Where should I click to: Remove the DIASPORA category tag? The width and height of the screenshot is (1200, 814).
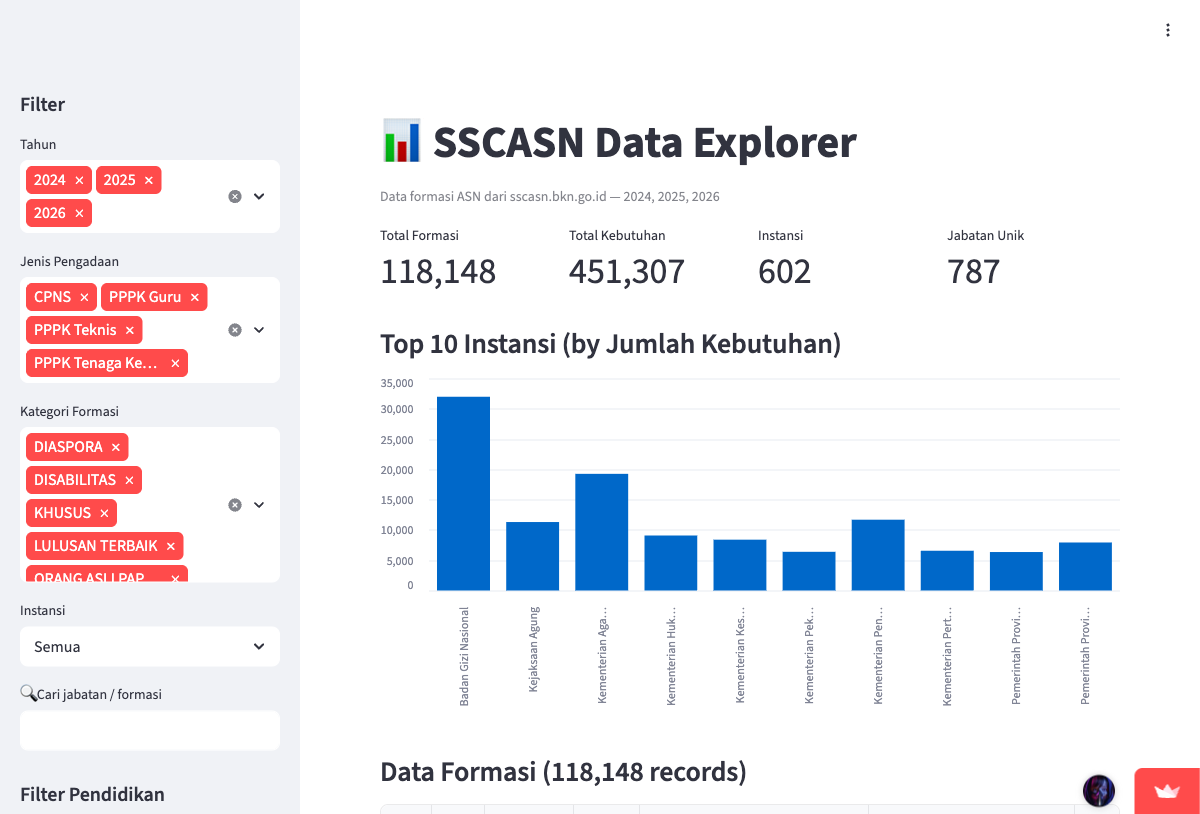tap(116, 447)
